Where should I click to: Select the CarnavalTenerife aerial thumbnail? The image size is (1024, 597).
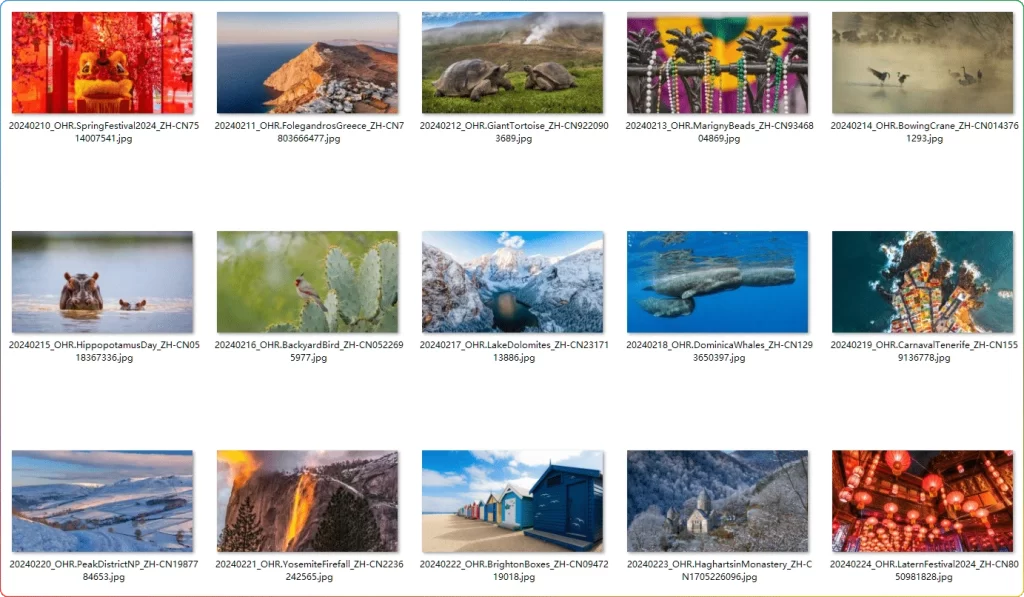tap(923, 282)
